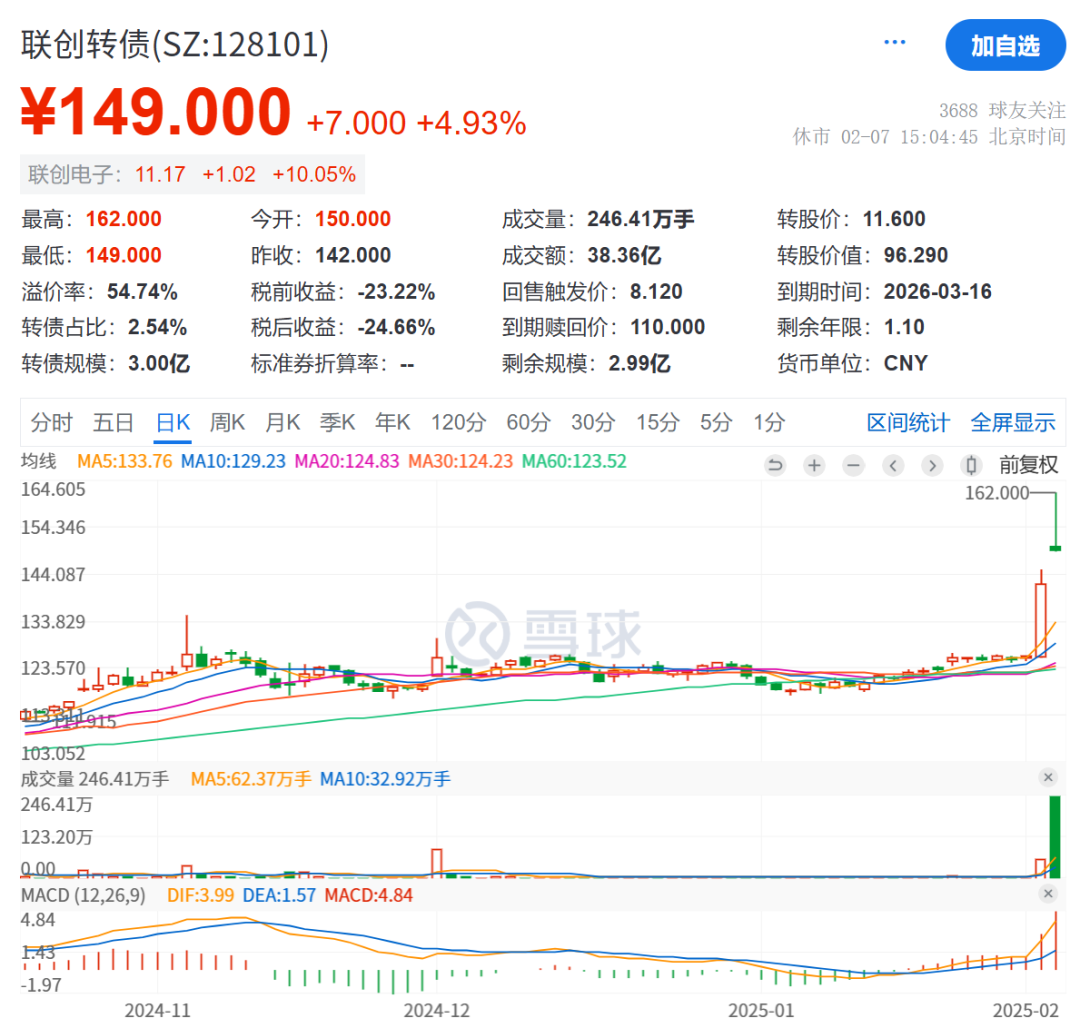
Task: Select the 季K chart tab
Action: (338, 422)
